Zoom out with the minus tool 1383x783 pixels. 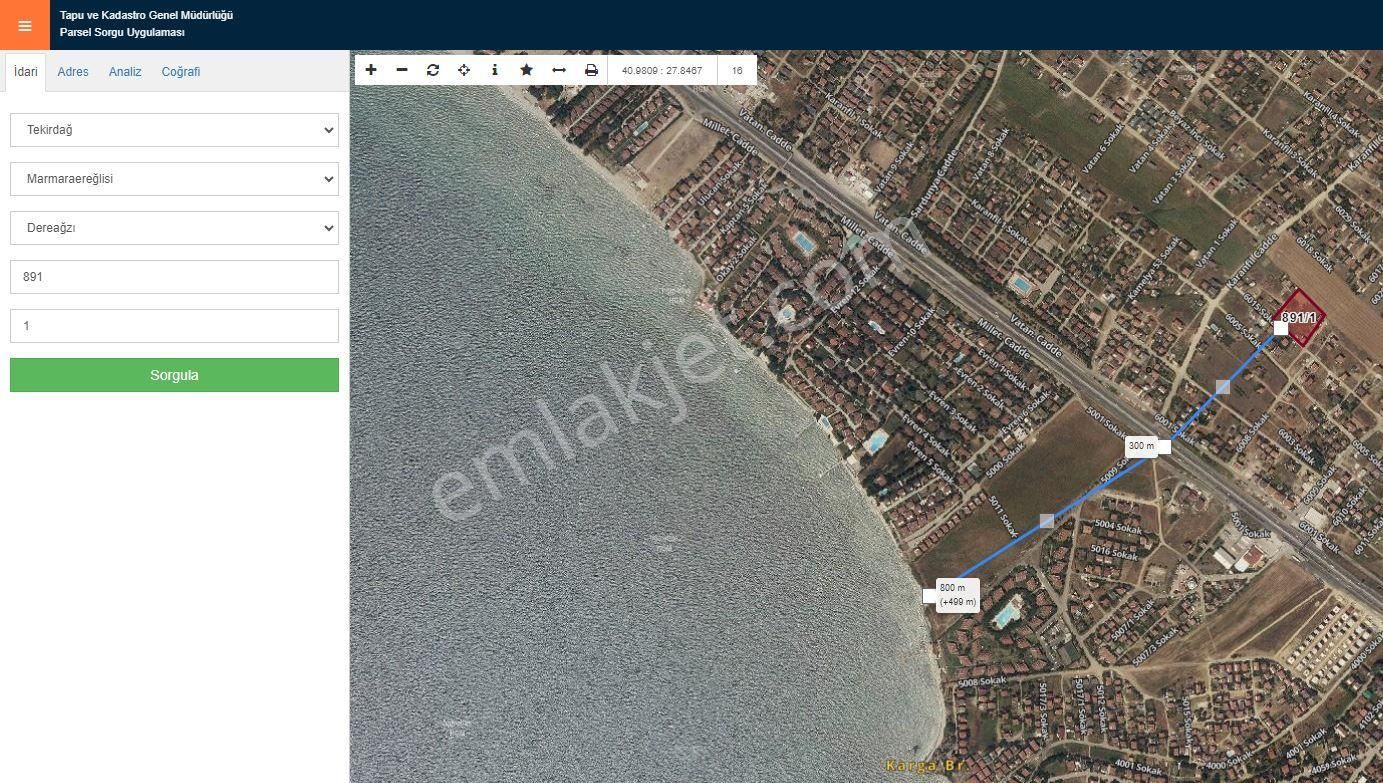(x=402, y=70)
